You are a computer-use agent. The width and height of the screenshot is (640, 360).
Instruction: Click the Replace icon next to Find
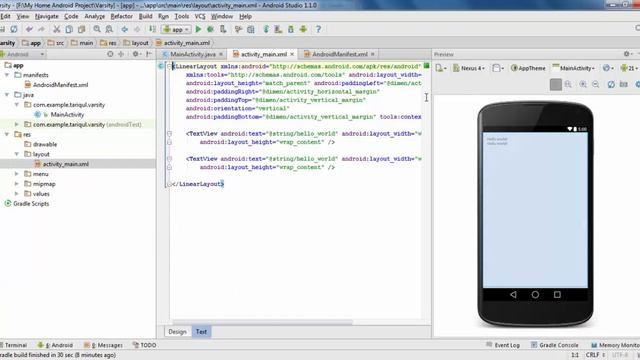pos(109,29)
